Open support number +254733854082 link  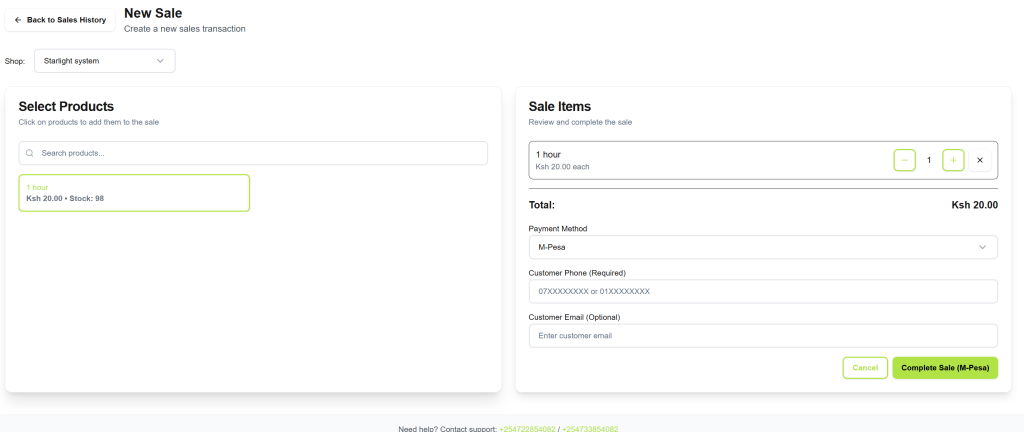[x=590, y=429]
